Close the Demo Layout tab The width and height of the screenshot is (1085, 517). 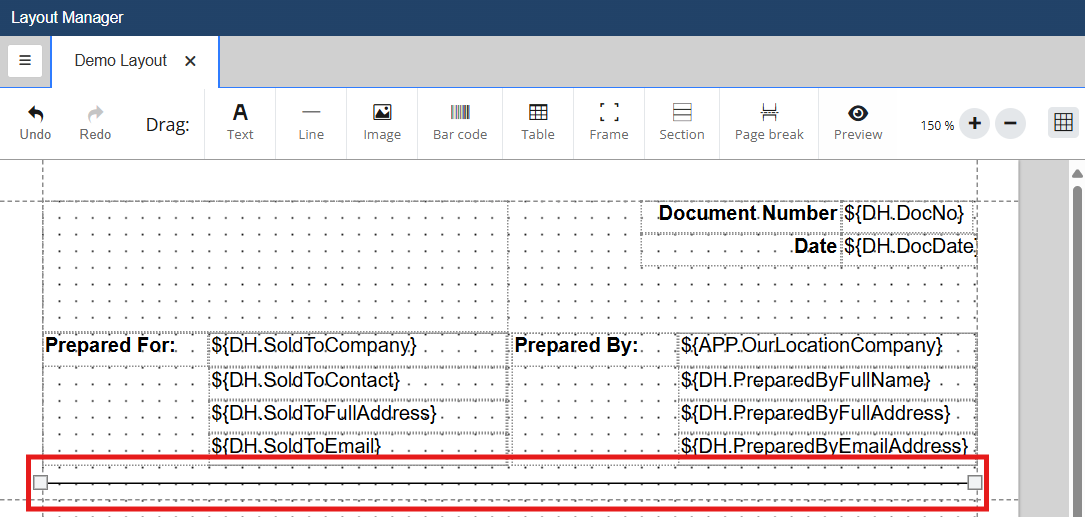click(190, 61)
